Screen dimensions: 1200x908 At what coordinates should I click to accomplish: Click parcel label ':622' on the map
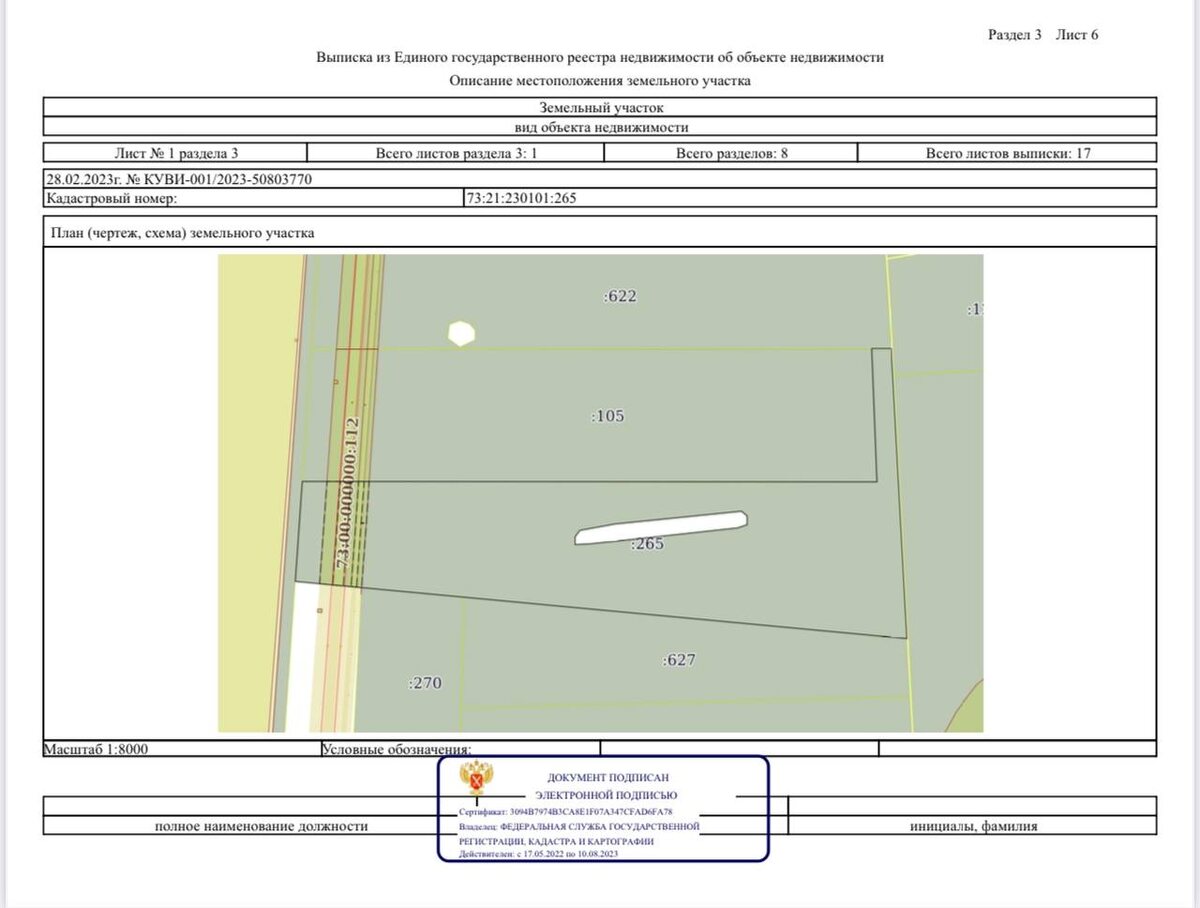point(620,296)
